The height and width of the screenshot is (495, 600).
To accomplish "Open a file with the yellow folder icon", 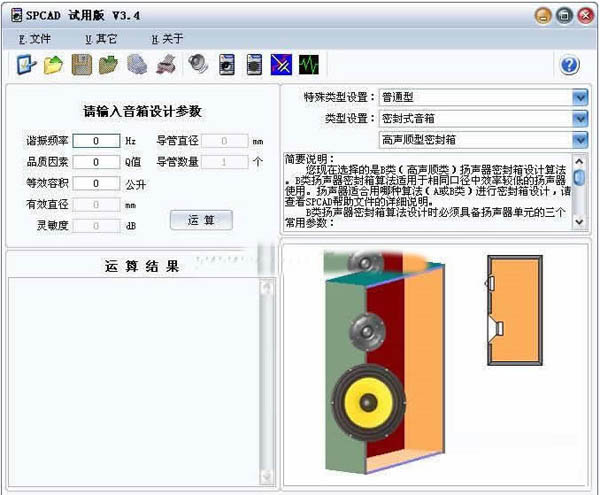I will (54, 65).
